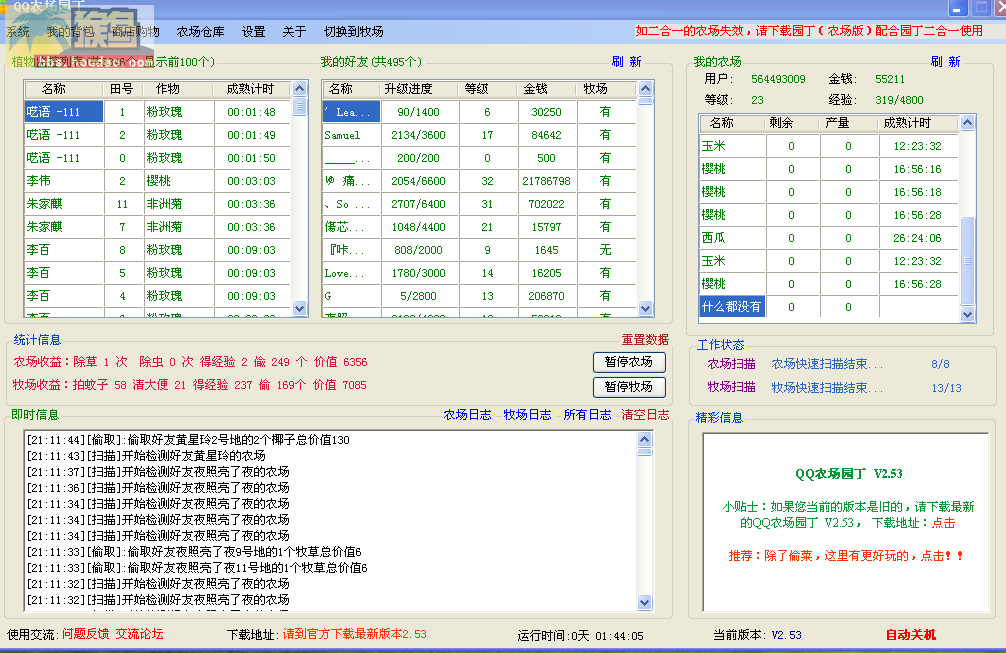Refresh the 我的好友 friends list
Viewport: 1006px width, 653px height.
coord(626,62)
